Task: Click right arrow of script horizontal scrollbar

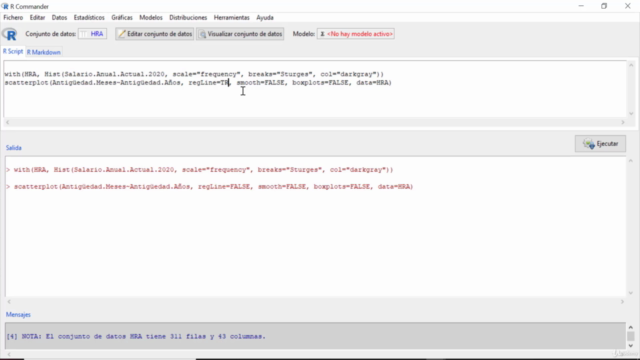Action: (x=623, y=122)
